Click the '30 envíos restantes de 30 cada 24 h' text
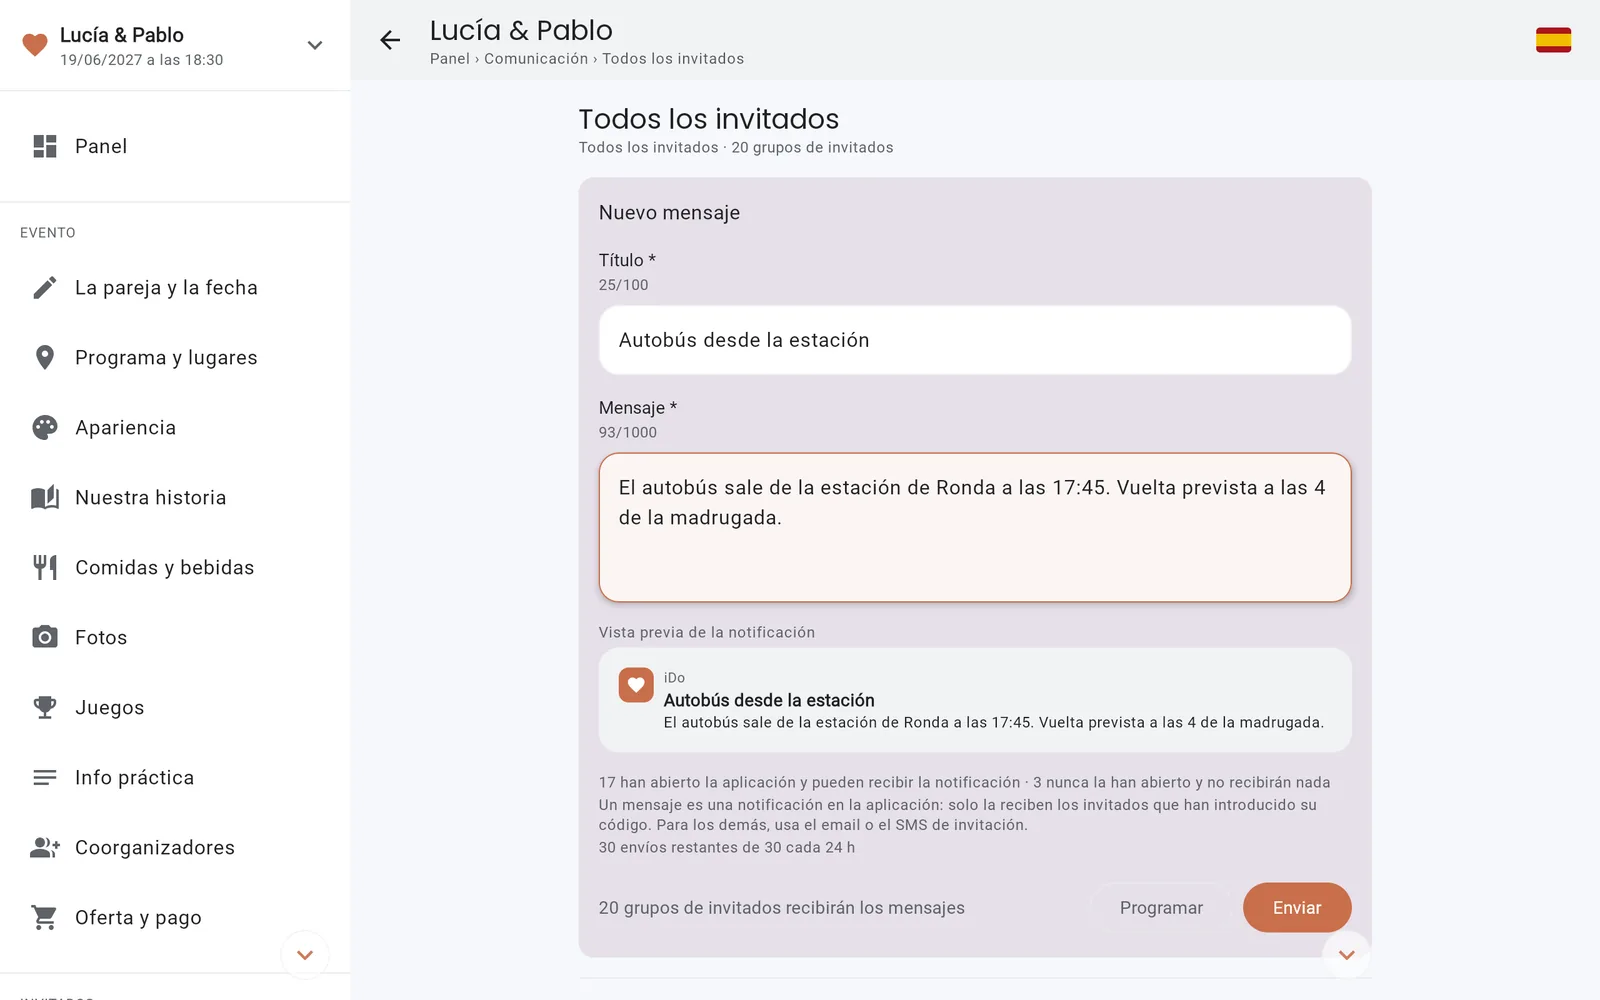This screenshot has height=1000, width=1600. [x=727, y=847]
